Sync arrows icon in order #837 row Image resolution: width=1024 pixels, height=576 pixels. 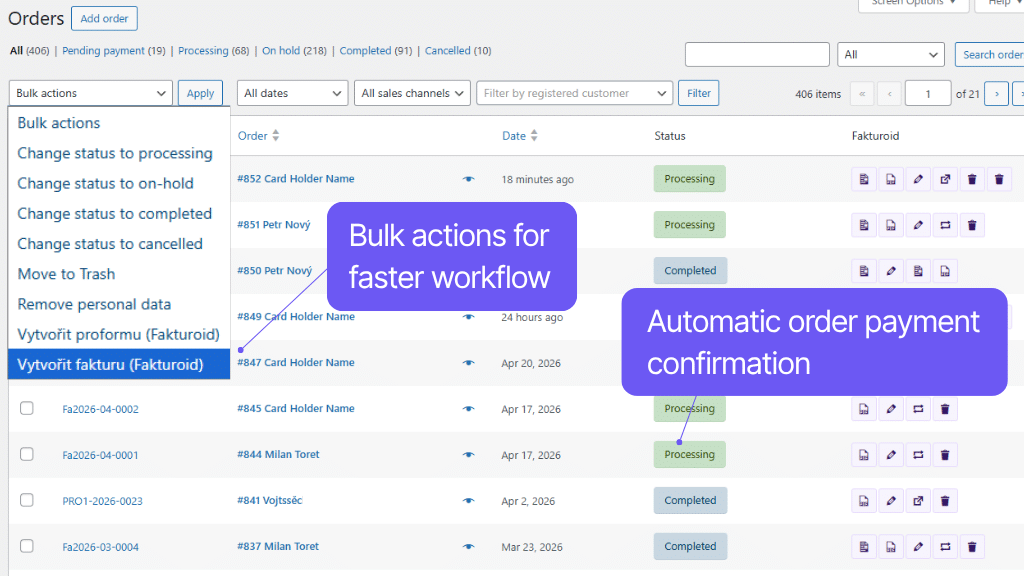click(945, 547)
